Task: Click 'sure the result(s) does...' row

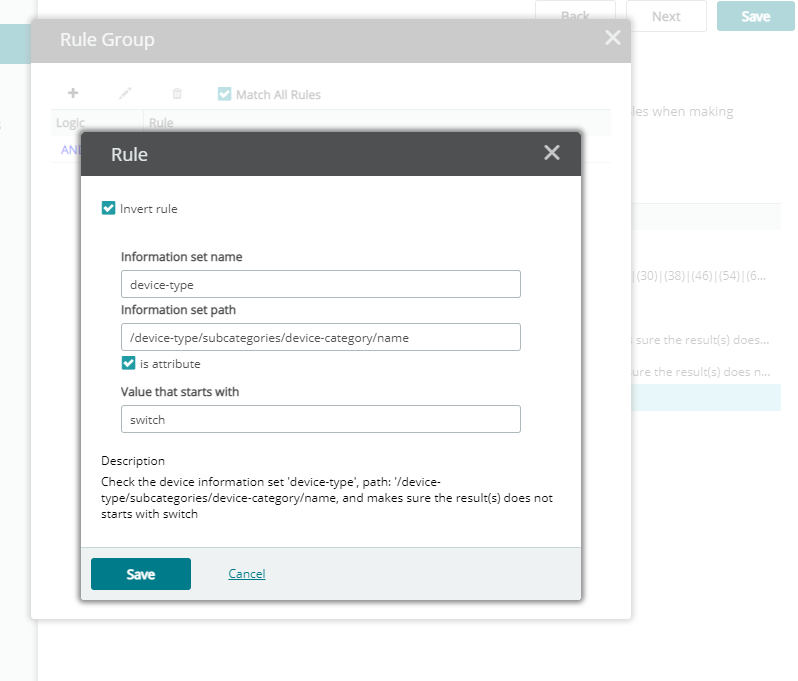Action: click(700, 340)
